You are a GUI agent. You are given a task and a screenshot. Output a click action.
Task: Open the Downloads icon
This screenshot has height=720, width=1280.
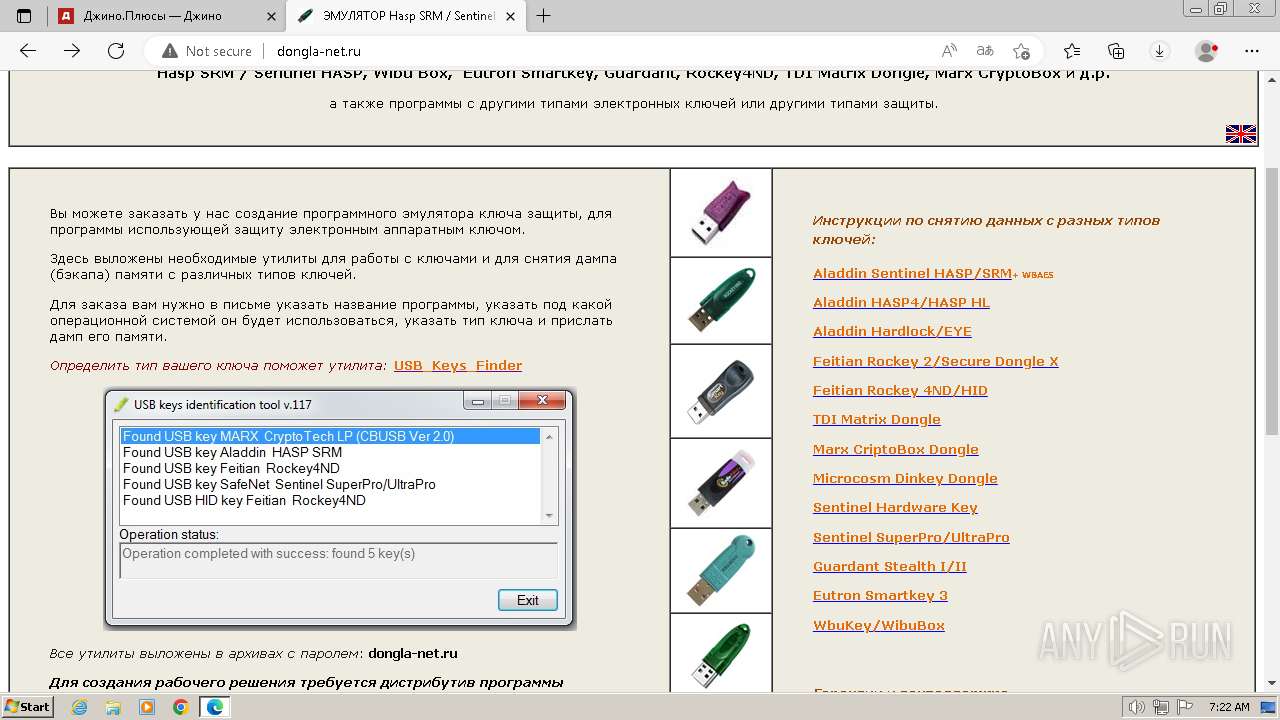[x=1160, y=51]
